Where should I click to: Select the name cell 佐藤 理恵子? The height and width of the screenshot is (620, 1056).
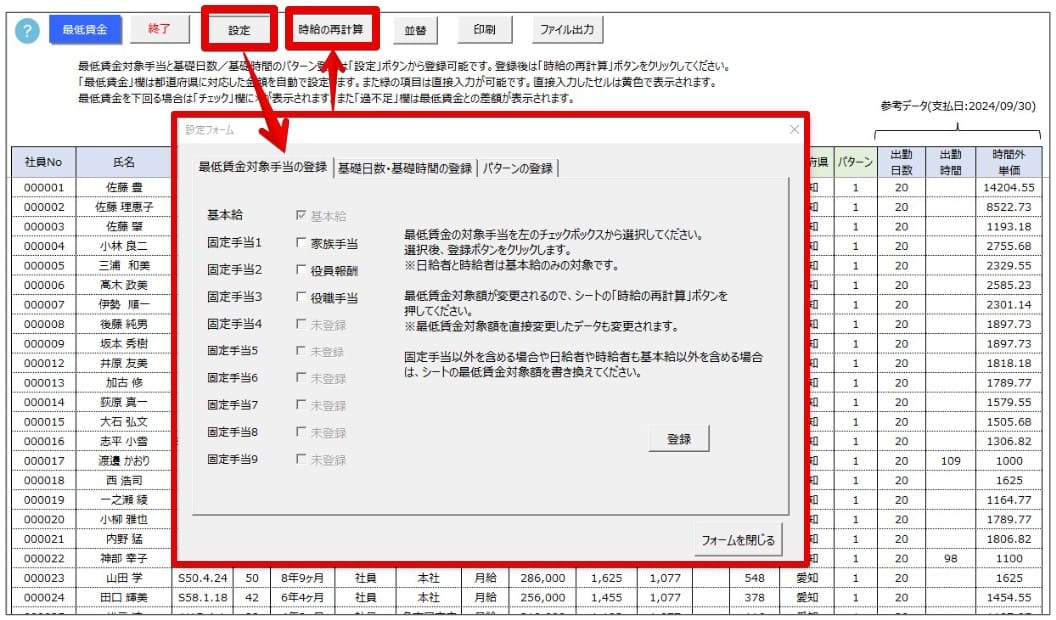click(x=124, y=207)
